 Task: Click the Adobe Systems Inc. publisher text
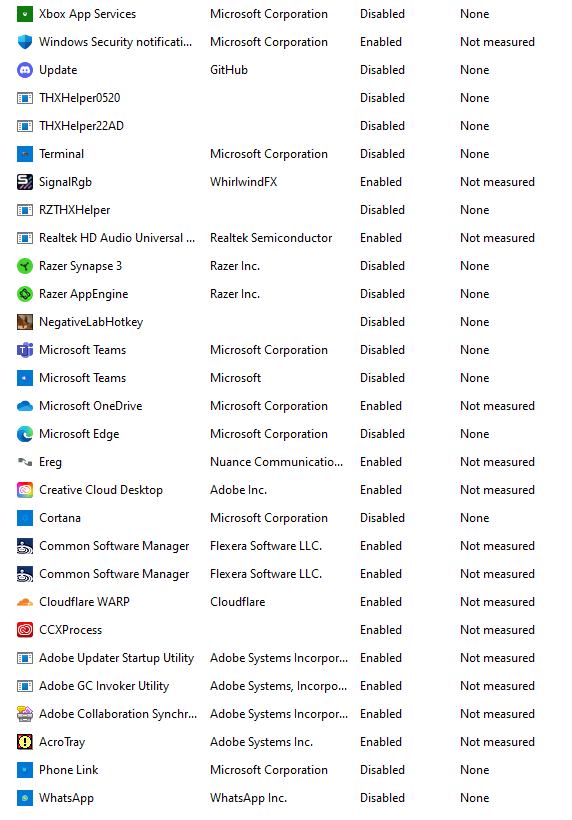pyautogui.click(x=261, y=742)
